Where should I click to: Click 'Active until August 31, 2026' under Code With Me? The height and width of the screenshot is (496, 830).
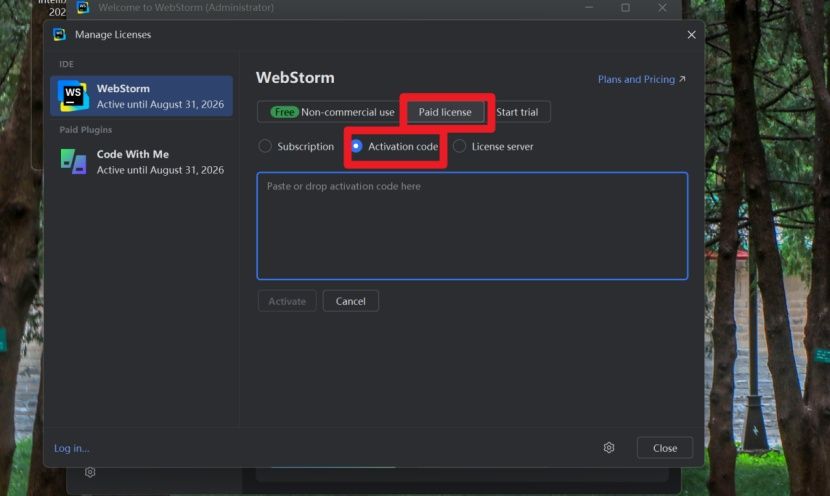pyautogui.click(x=160, y=170)
